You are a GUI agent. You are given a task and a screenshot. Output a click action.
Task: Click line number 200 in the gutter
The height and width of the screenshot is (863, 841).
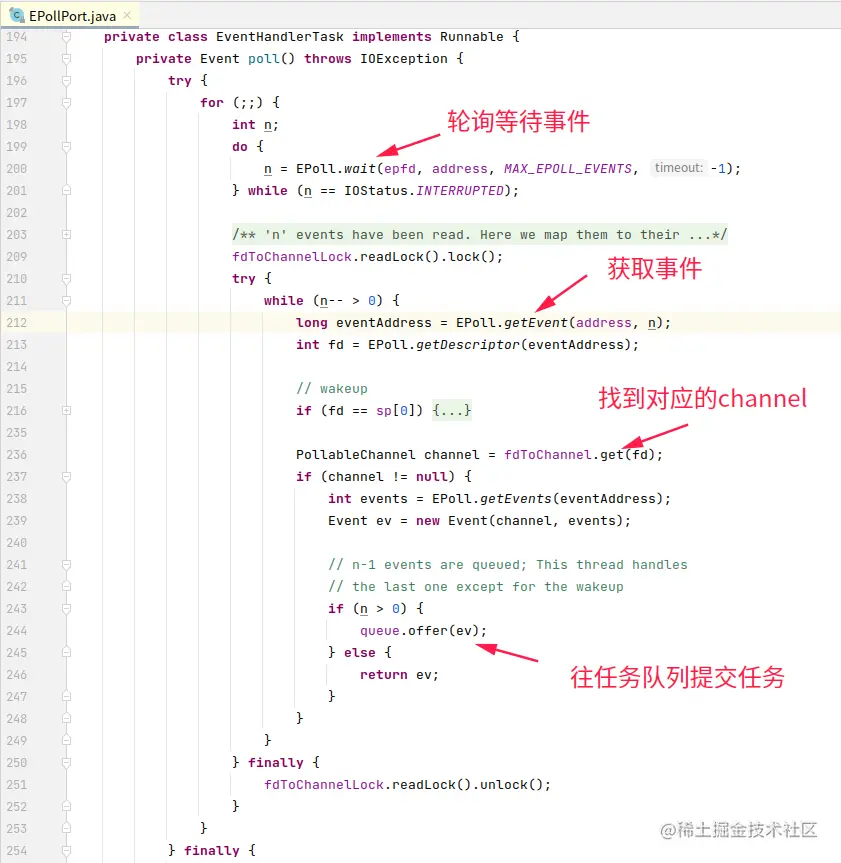17,169
